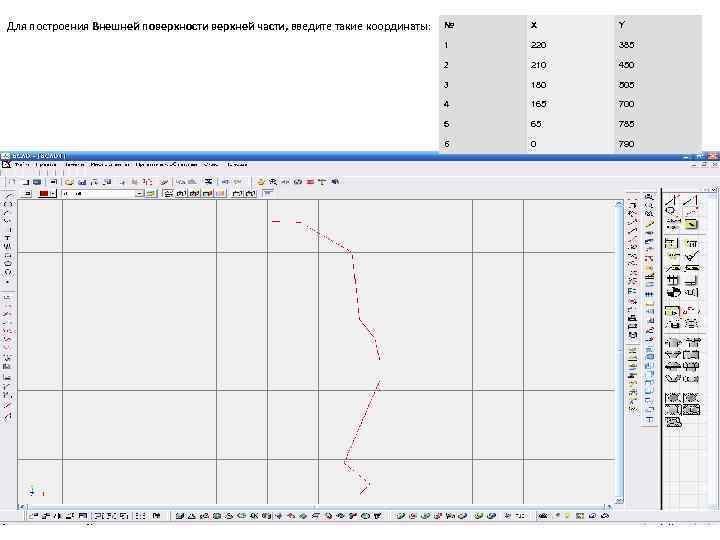Minimize the bCAD window
The width and height of the screenshot is (720, 540).
[x=687, y=157]
